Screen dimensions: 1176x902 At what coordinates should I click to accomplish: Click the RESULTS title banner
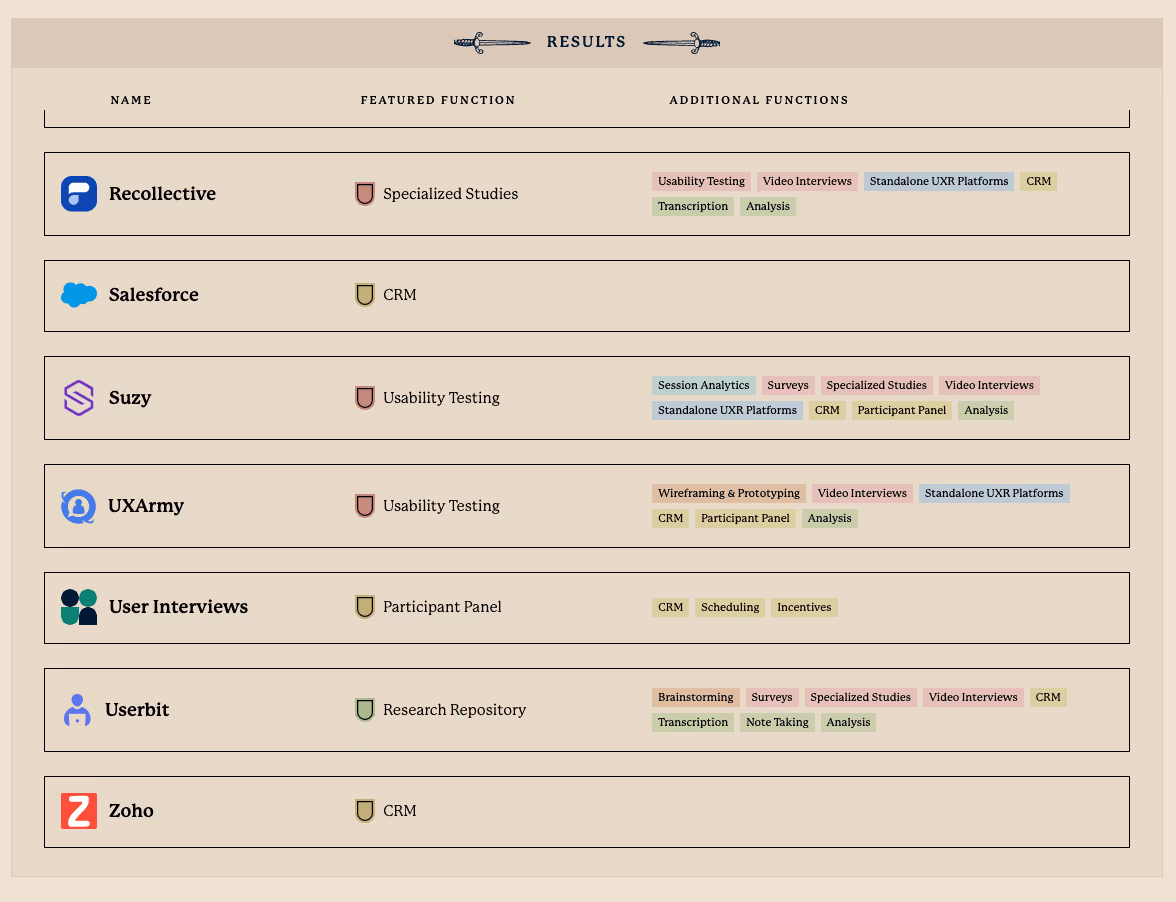coord(586,42)
